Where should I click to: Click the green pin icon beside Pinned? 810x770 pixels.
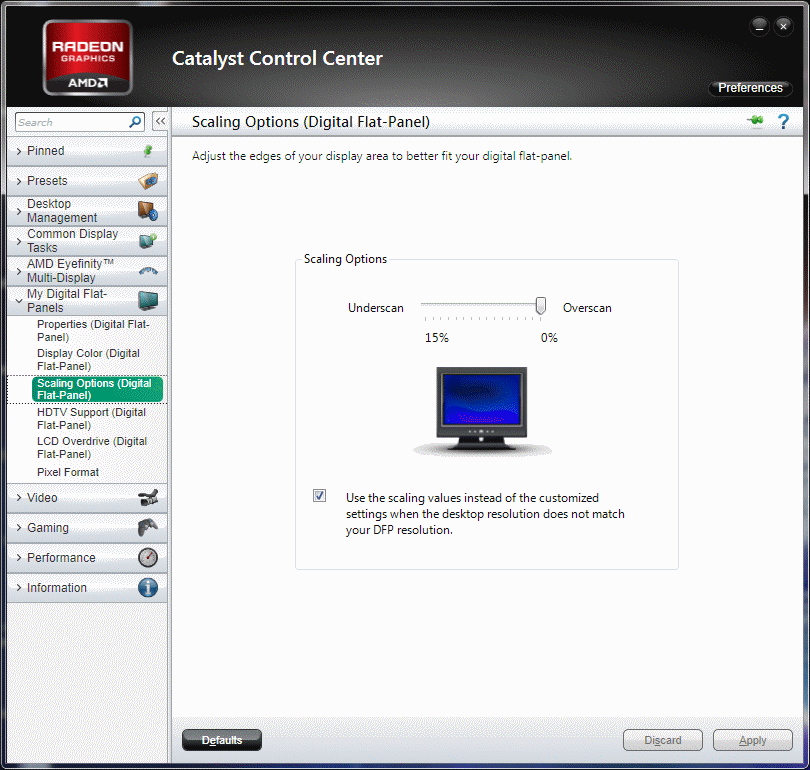point(148,151)
